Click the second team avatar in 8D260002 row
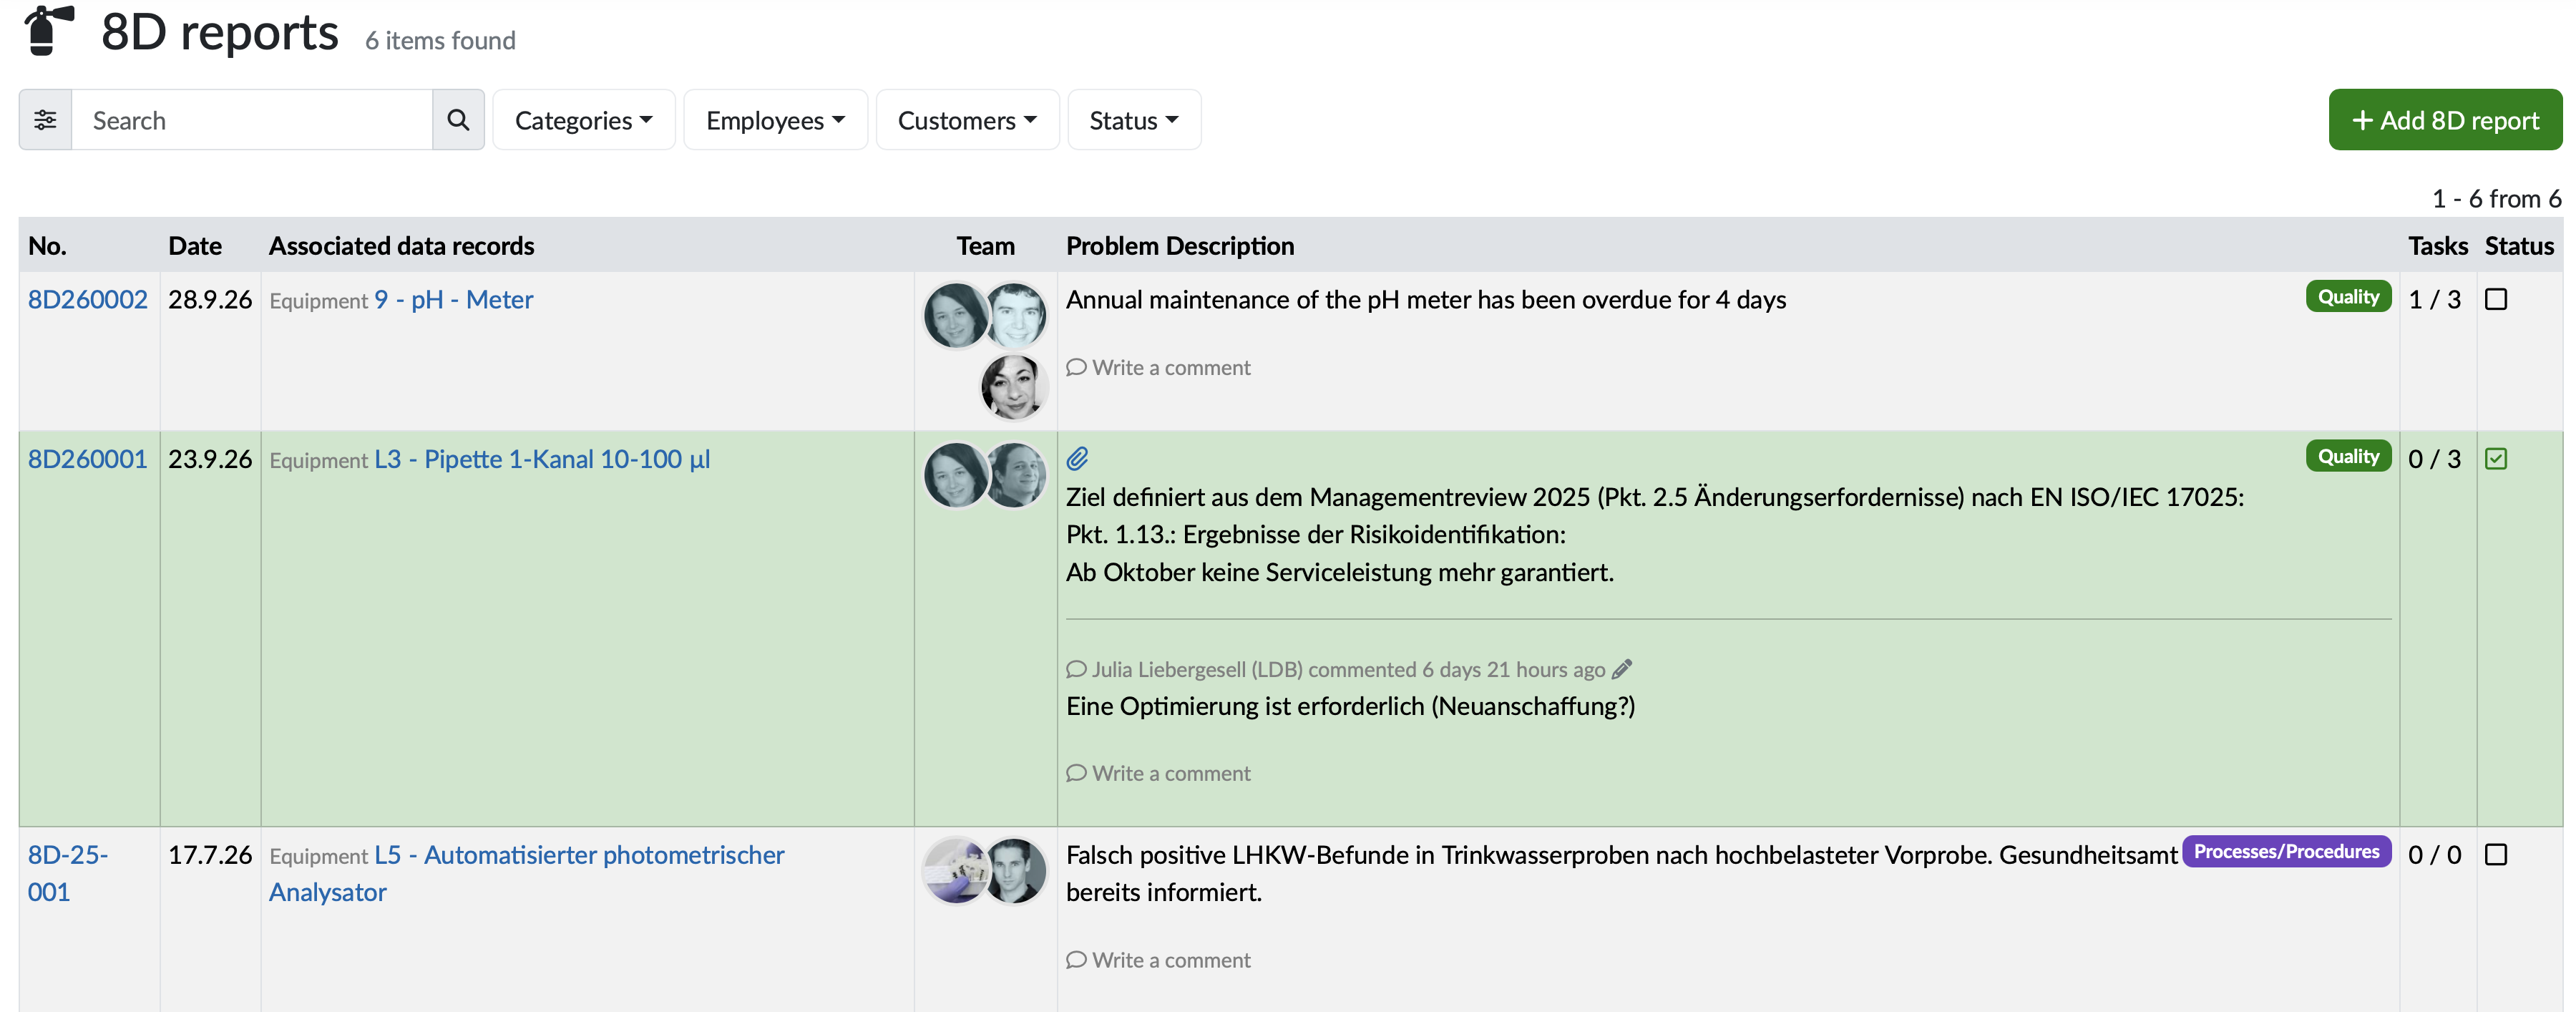2576x1012 pixels. pos(1016,315)
